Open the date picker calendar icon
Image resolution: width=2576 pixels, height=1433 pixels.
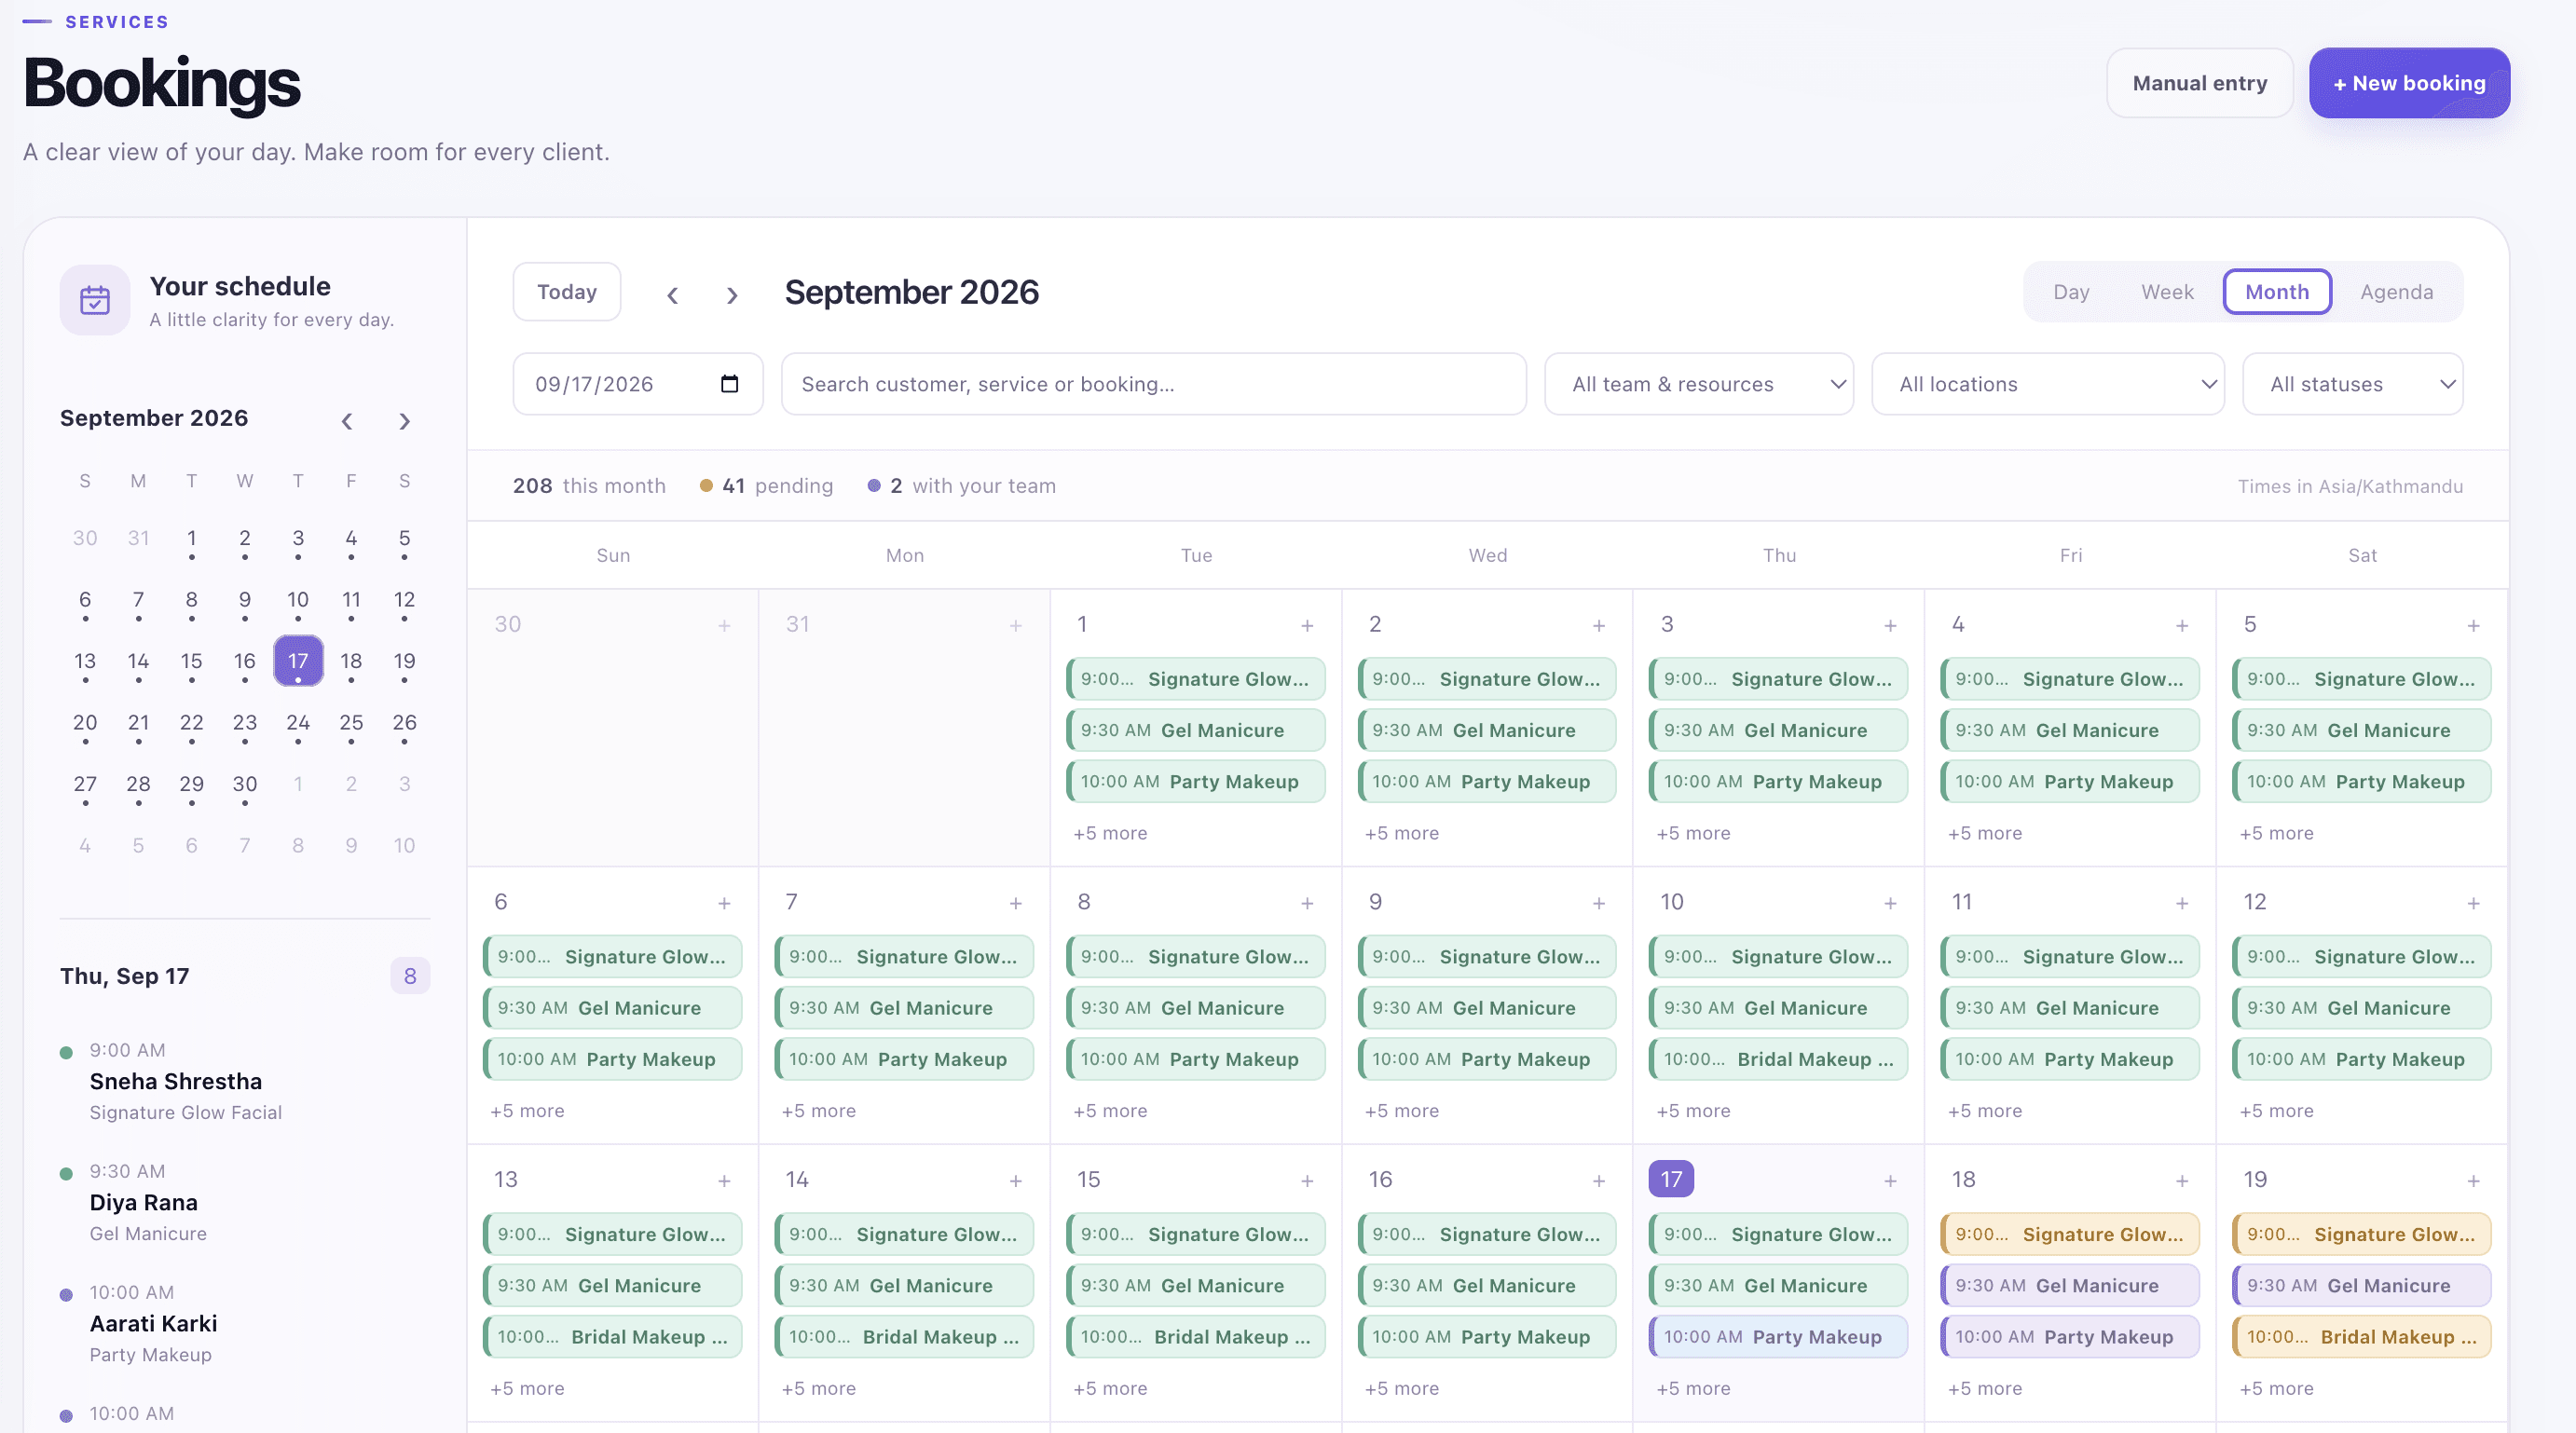(x=729, y=384)
